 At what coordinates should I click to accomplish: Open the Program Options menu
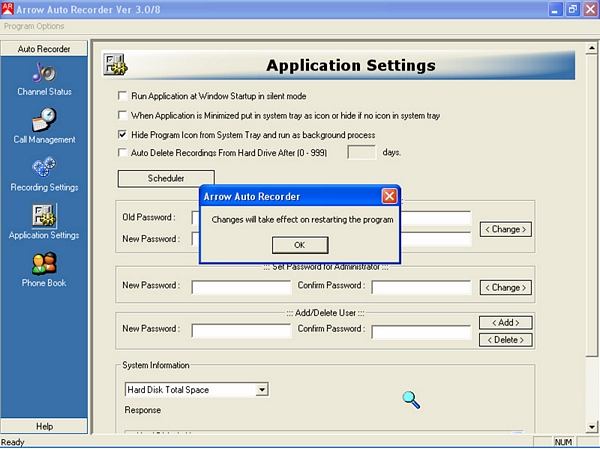click(34, 26)
